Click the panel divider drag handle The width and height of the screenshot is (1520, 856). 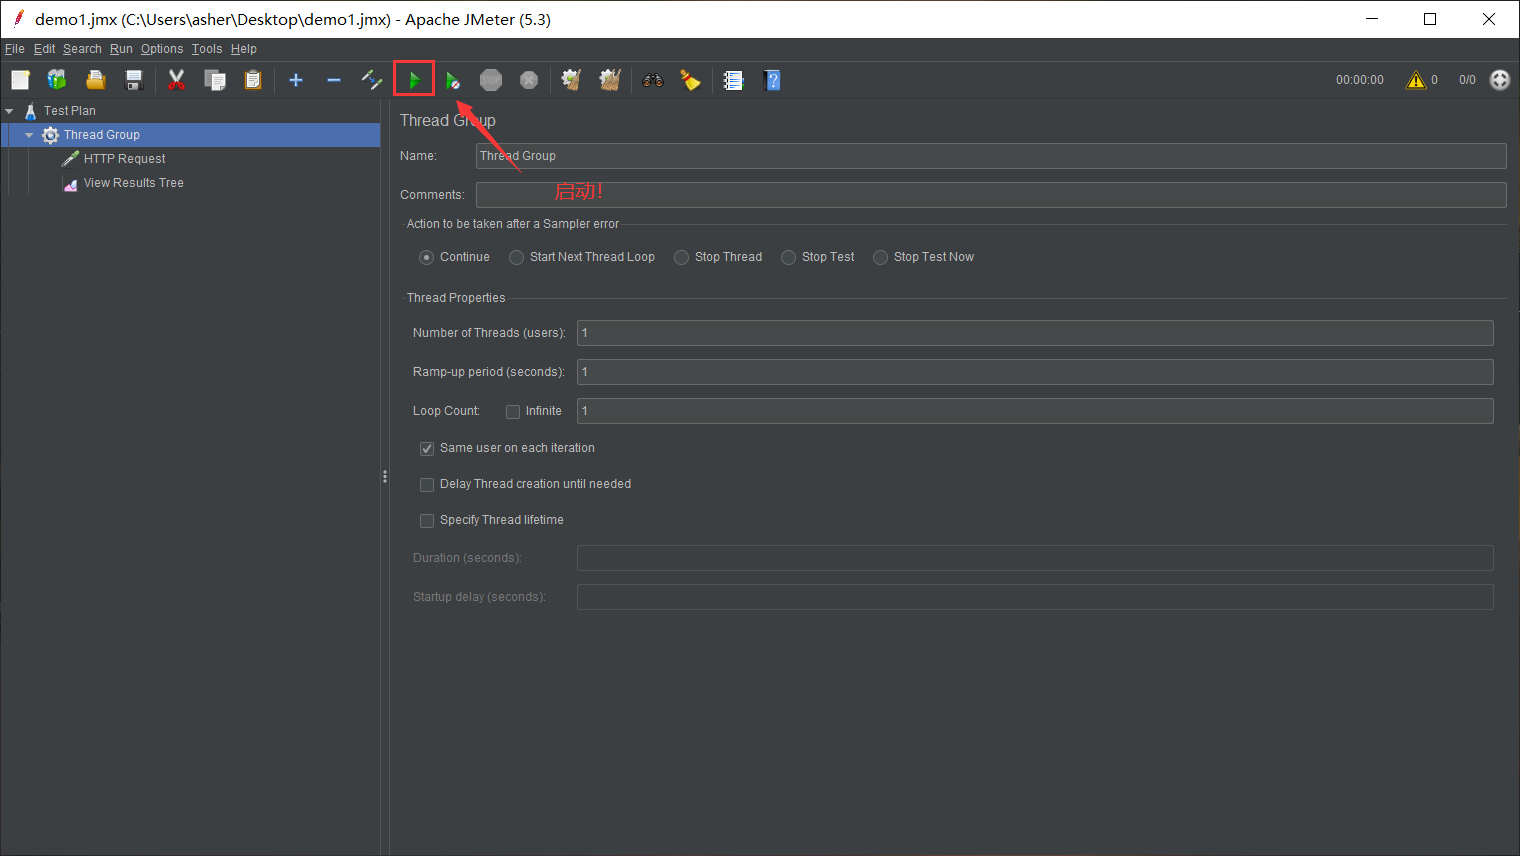coord(385,477)
